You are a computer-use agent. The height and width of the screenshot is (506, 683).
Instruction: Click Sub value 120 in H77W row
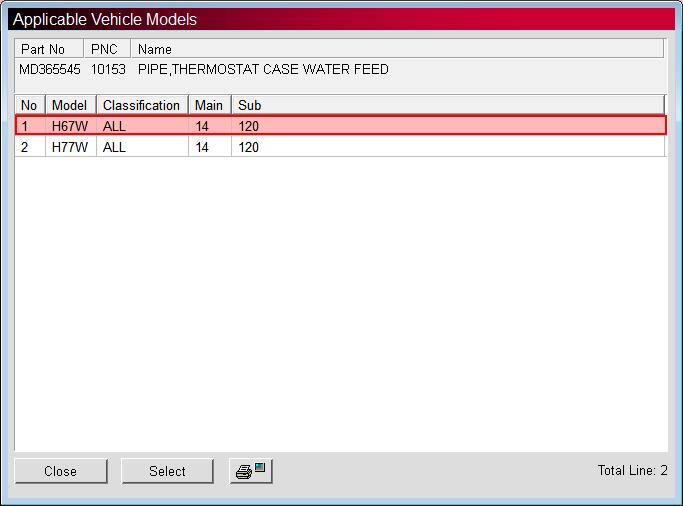click(x=249, y=147)
